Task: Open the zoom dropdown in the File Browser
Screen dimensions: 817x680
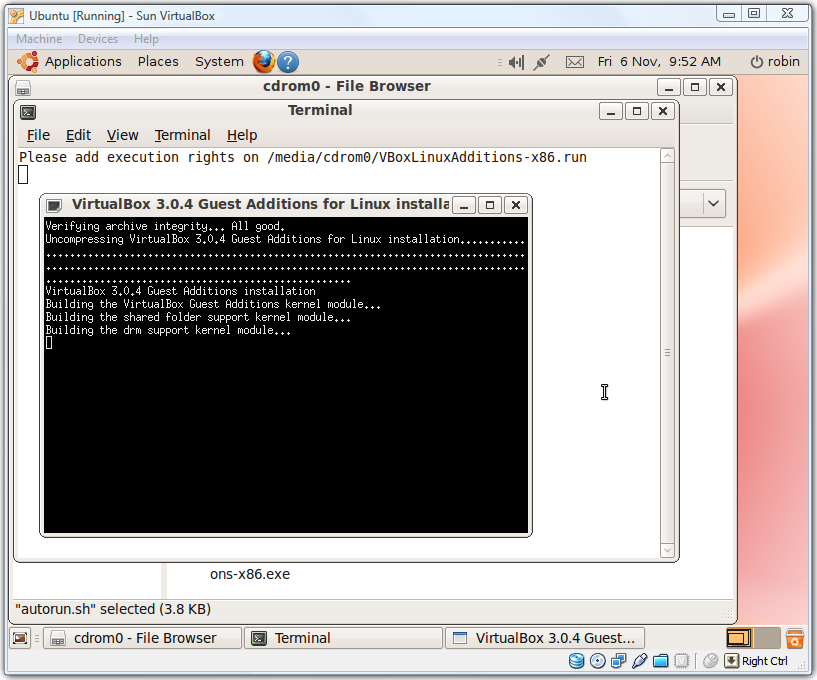Action: click(x=712, y=203)
